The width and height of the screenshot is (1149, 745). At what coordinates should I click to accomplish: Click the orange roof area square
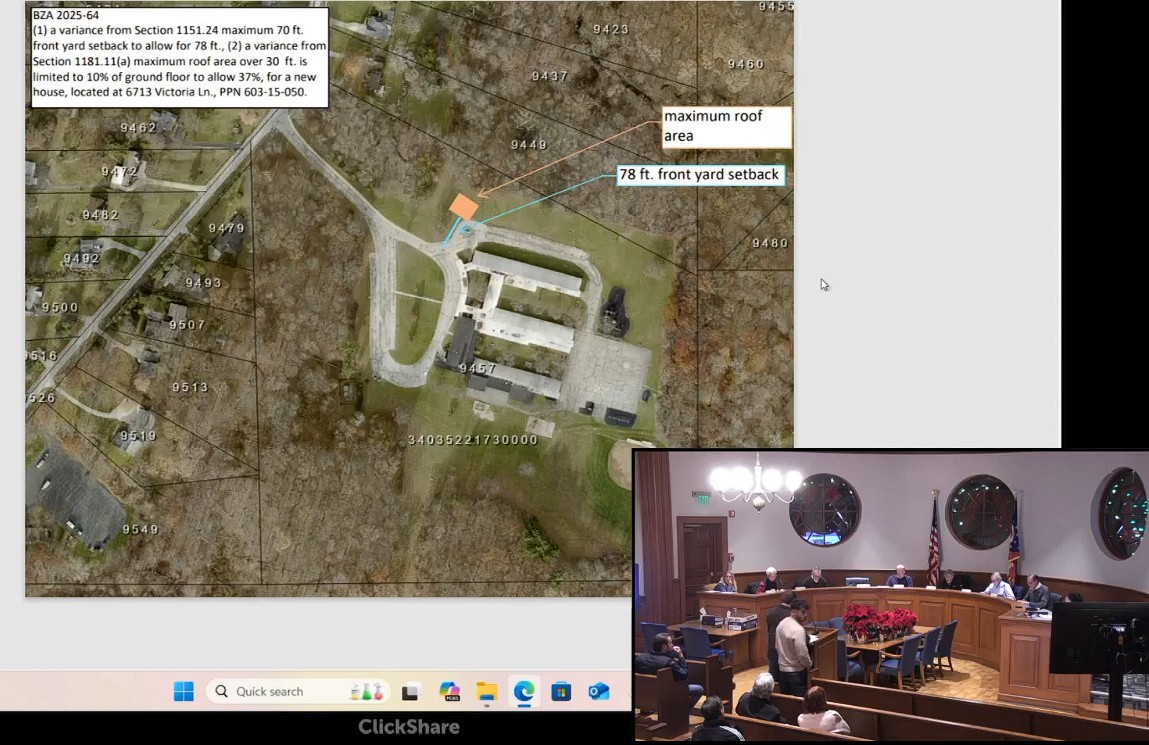pos(464,207)
